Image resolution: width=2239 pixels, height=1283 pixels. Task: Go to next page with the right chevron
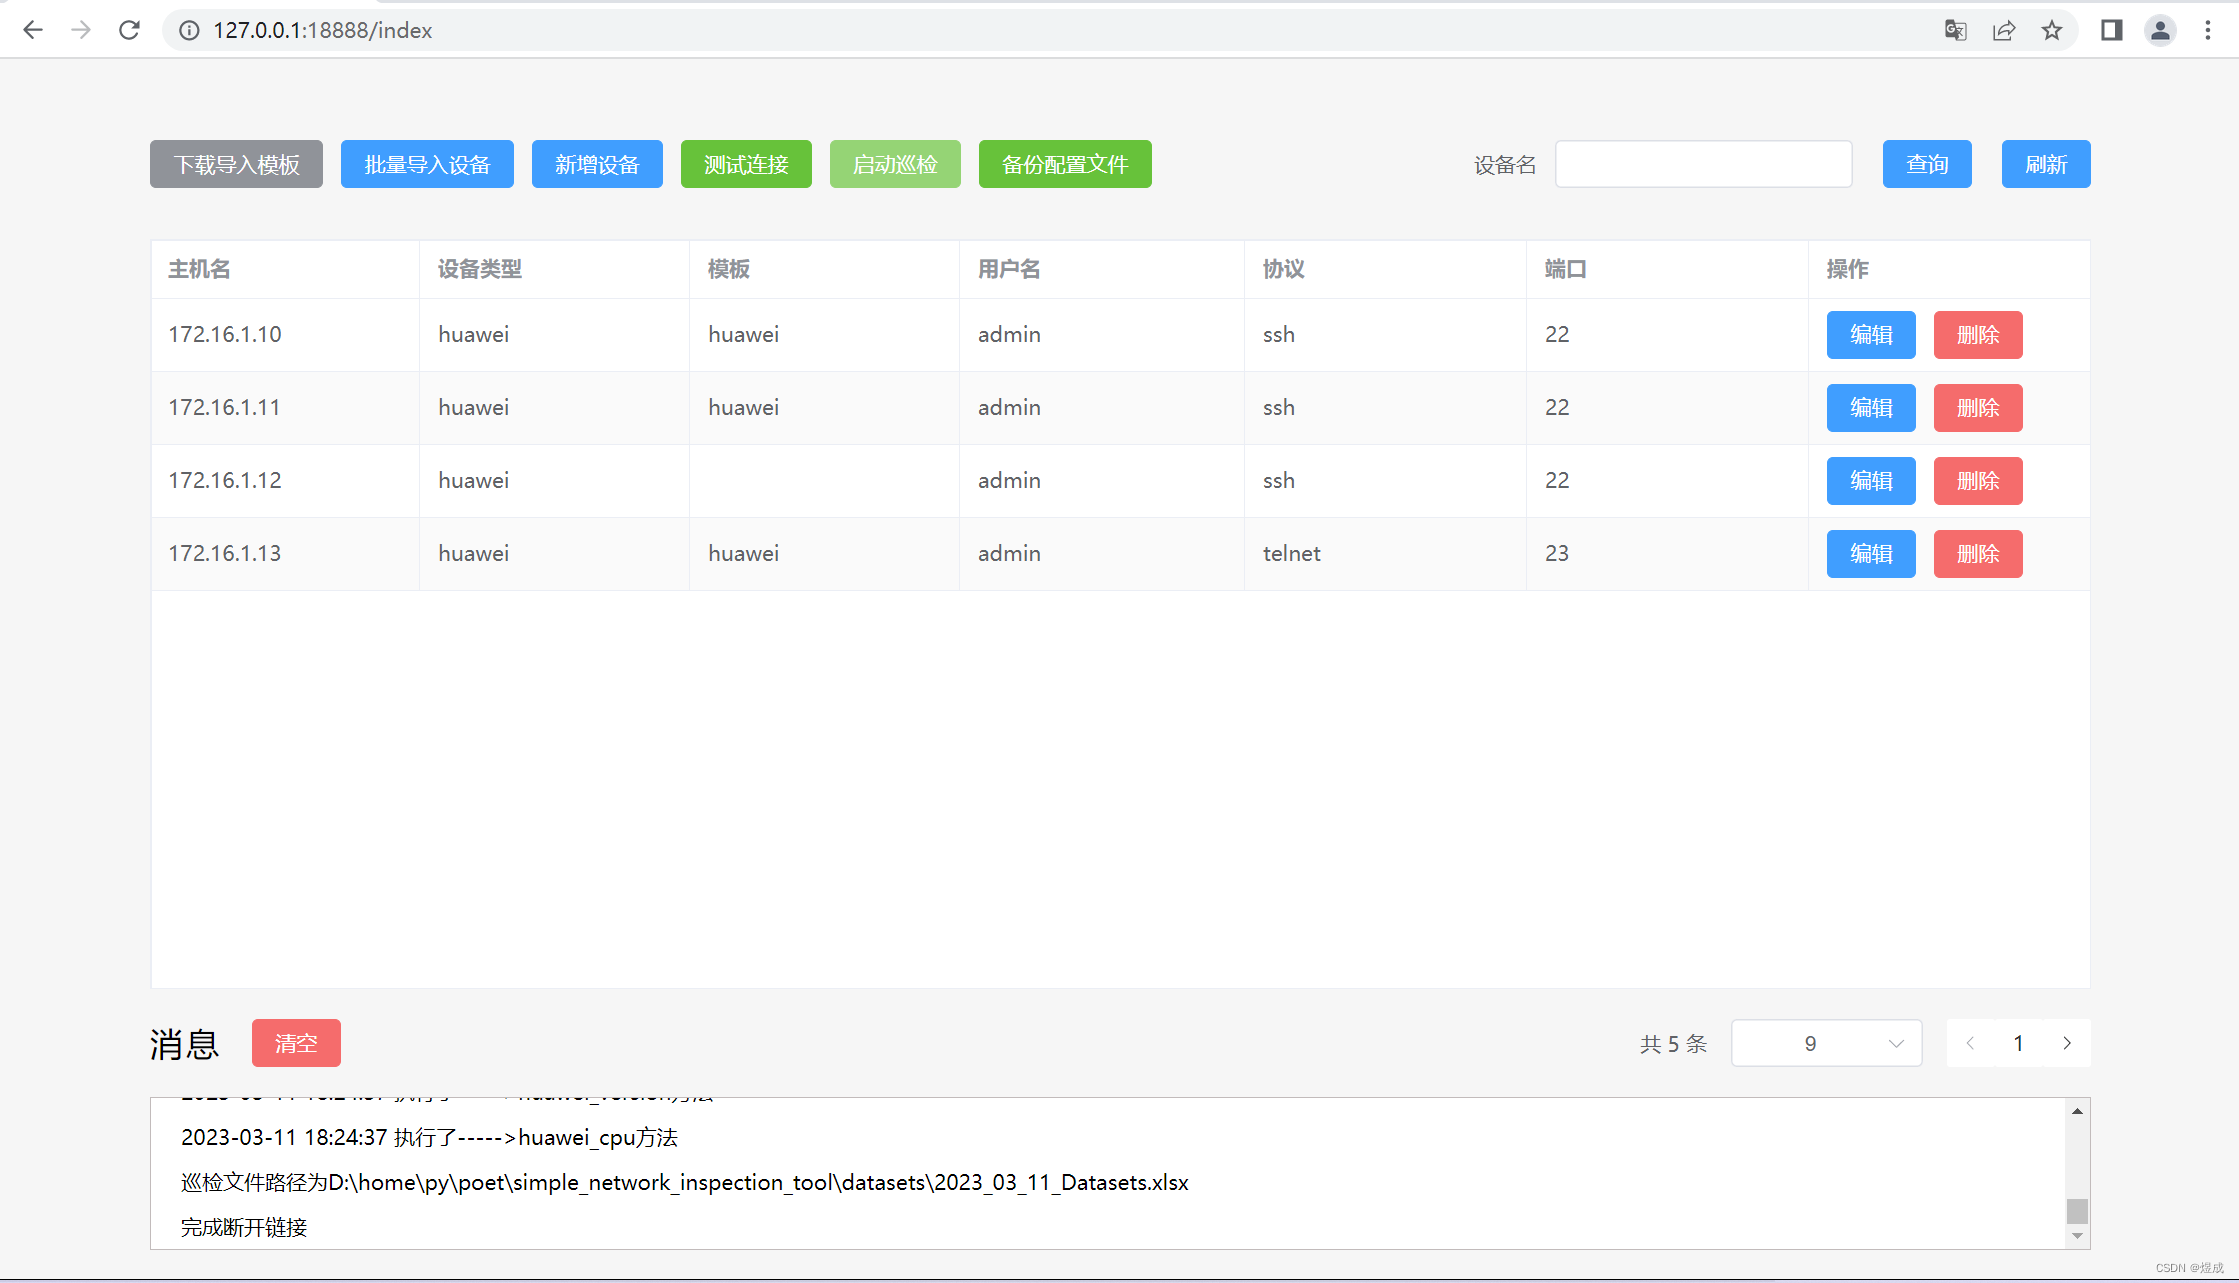[x=2066, y=1042]
